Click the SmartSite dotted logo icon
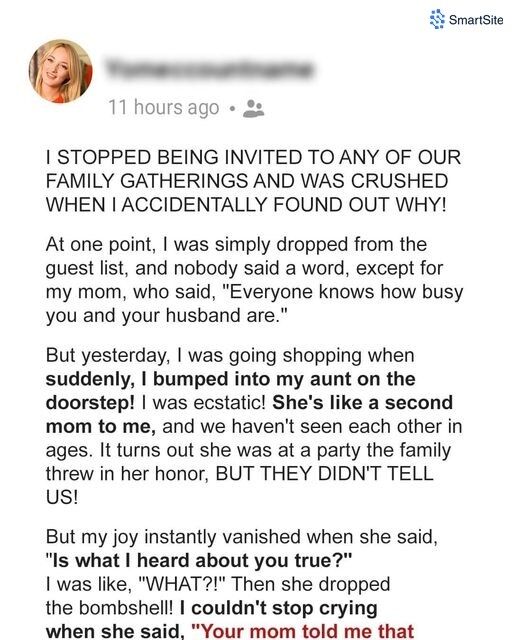This screenshot has width=512, height=640. point(437,19)
